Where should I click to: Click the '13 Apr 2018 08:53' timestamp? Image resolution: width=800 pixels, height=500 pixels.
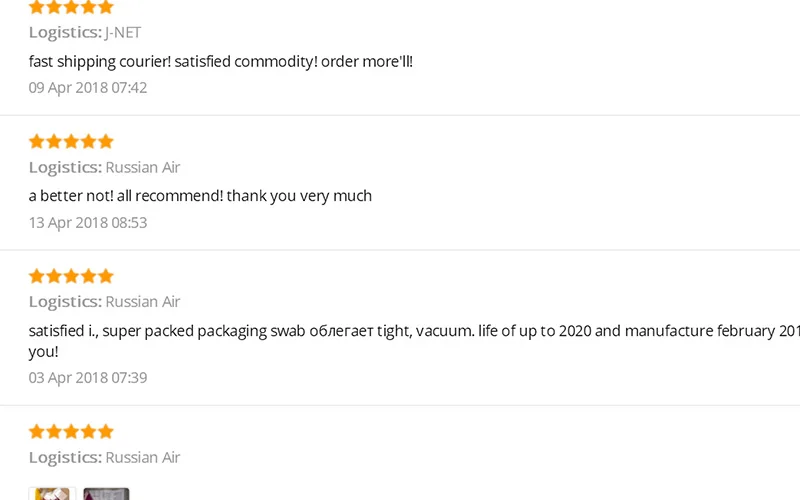pyautogui.click(x=88, y=222)
